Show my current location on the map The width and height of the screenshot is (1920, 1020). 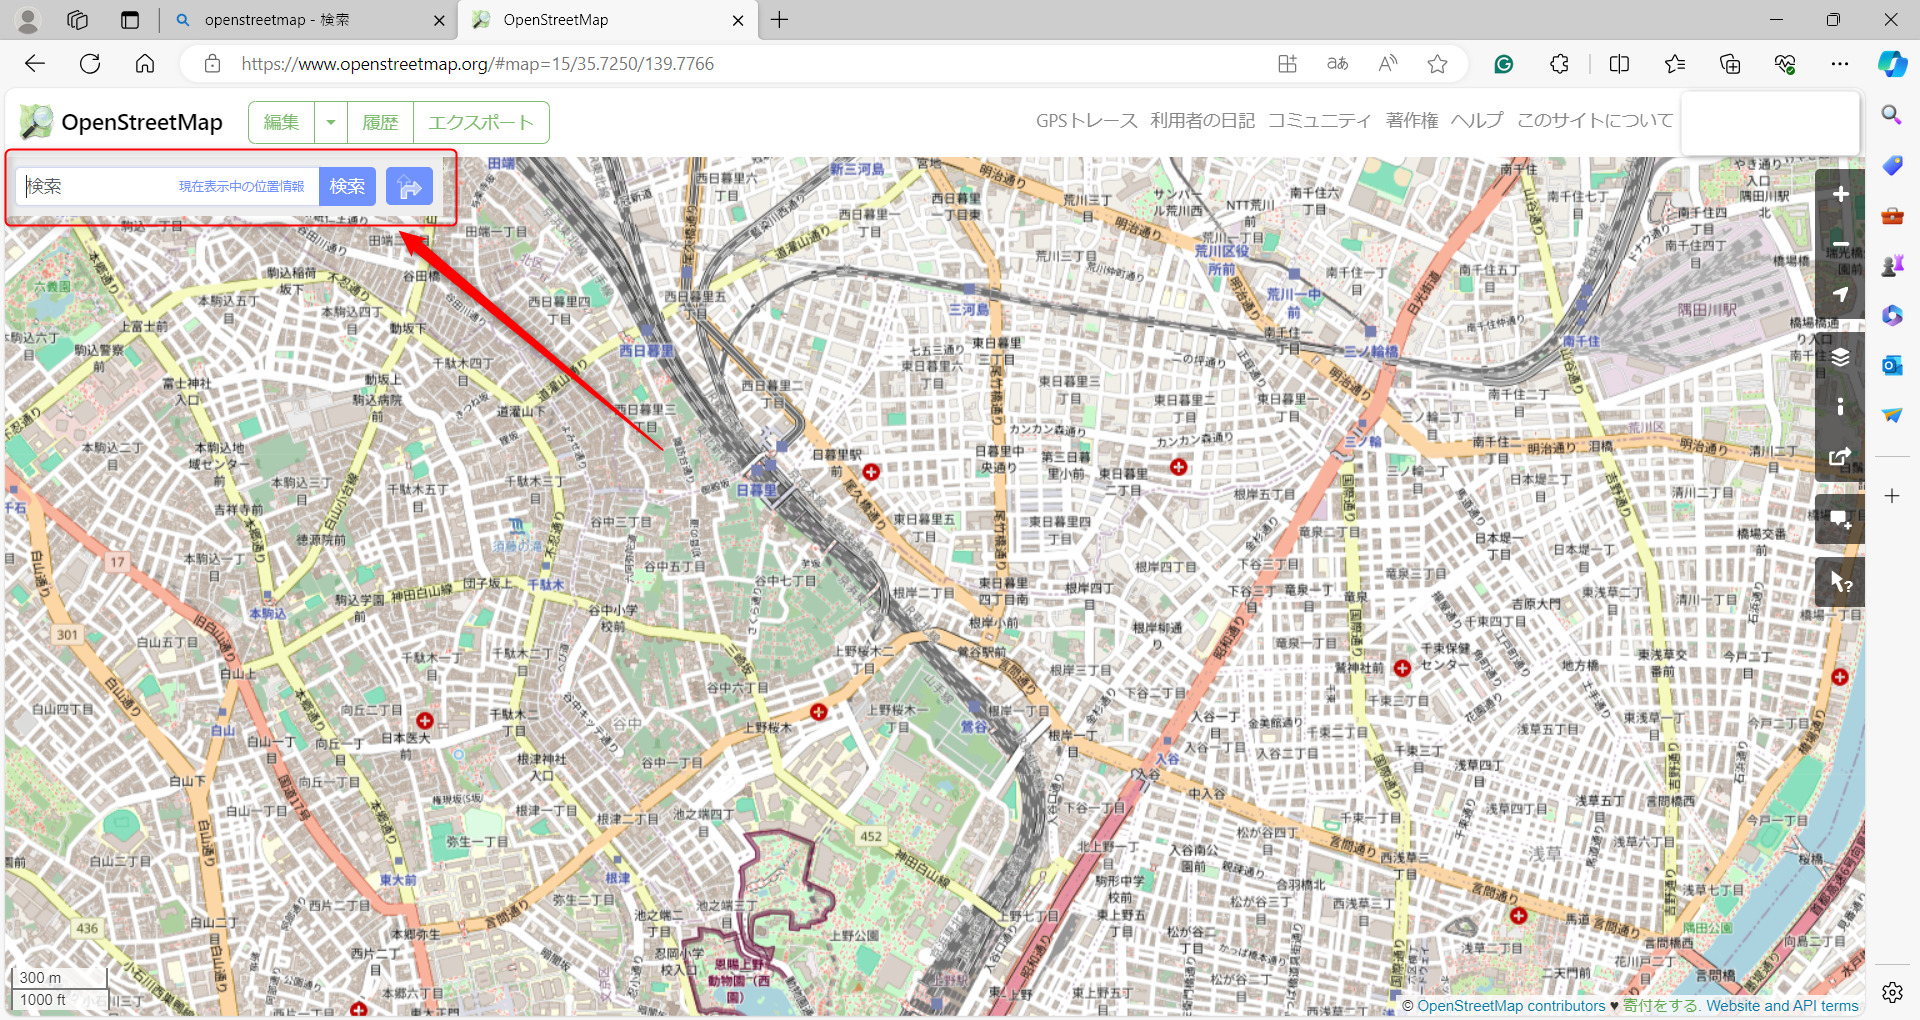point(1840,294)
